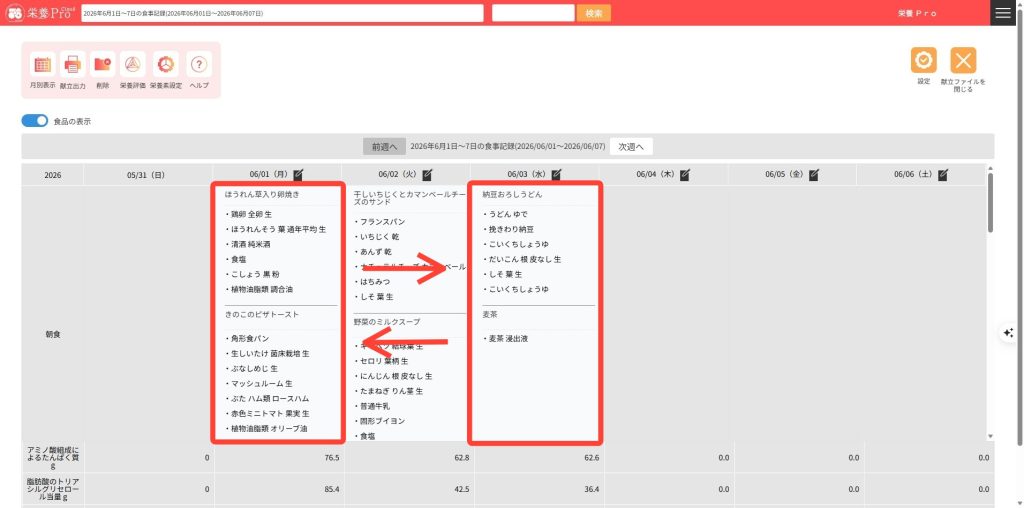
Task: Edit the 06/05 (金) day entry
Action: coord(813,175)
